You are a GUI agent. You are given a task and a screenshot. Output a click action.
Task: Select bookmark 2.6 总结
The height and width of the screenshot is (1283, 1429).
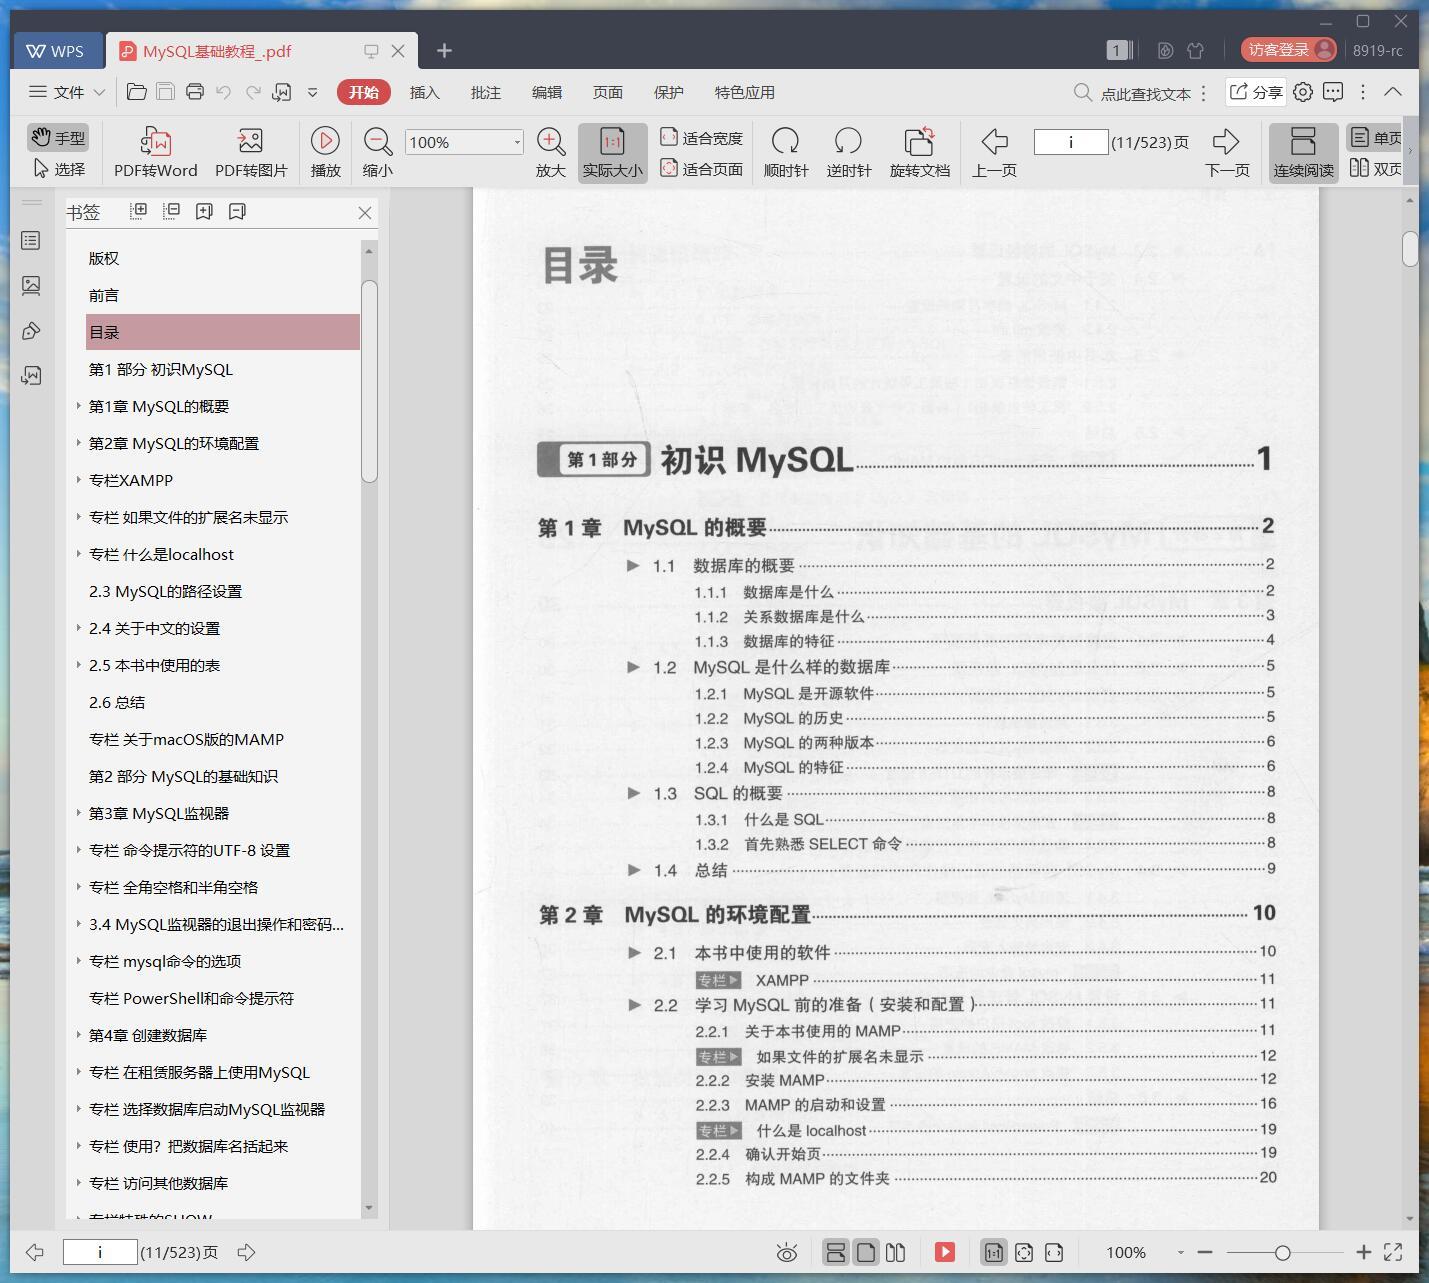[117, 702]
